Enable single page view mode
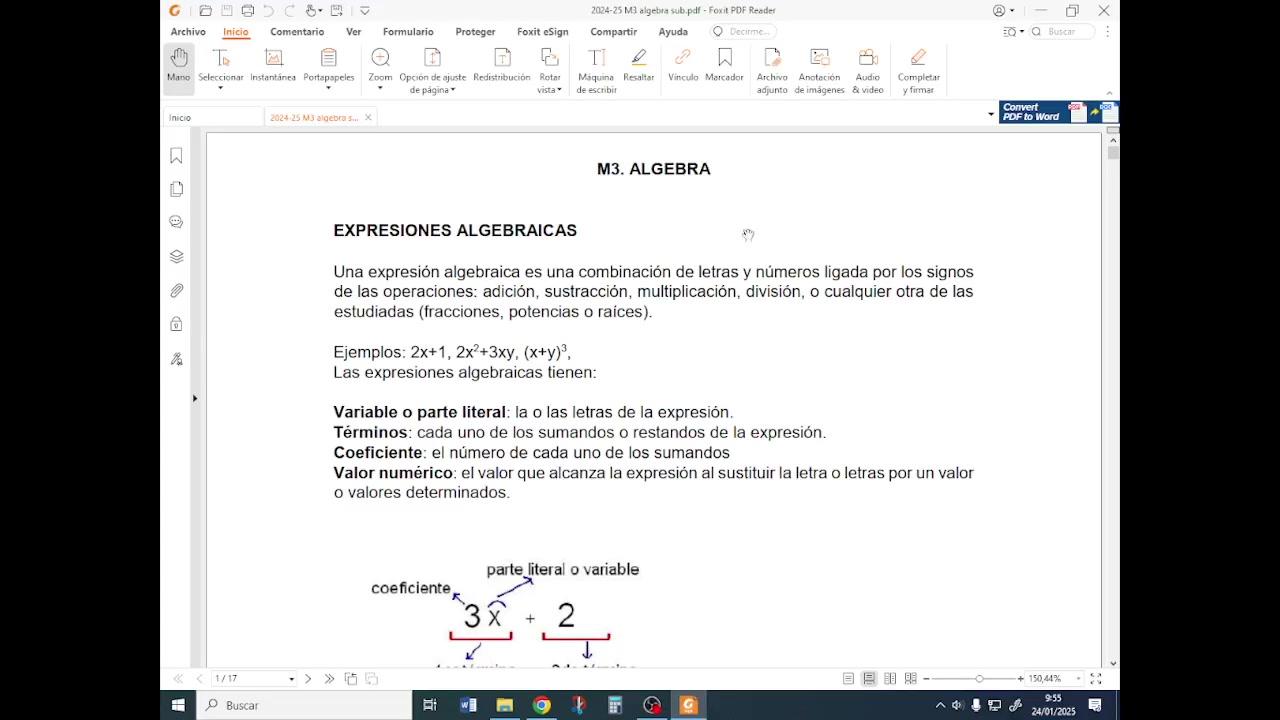 coord(848,679)
